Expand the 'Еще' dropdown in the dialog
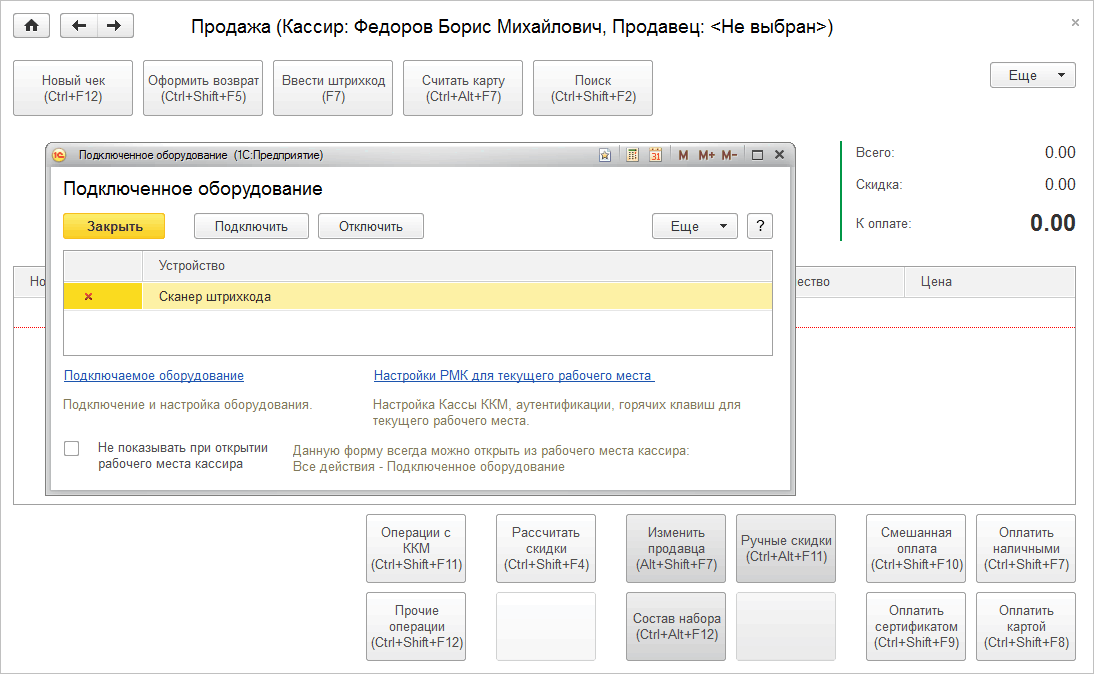The image size is (1094, 674). pyautogui.click(x=694, y=226)
